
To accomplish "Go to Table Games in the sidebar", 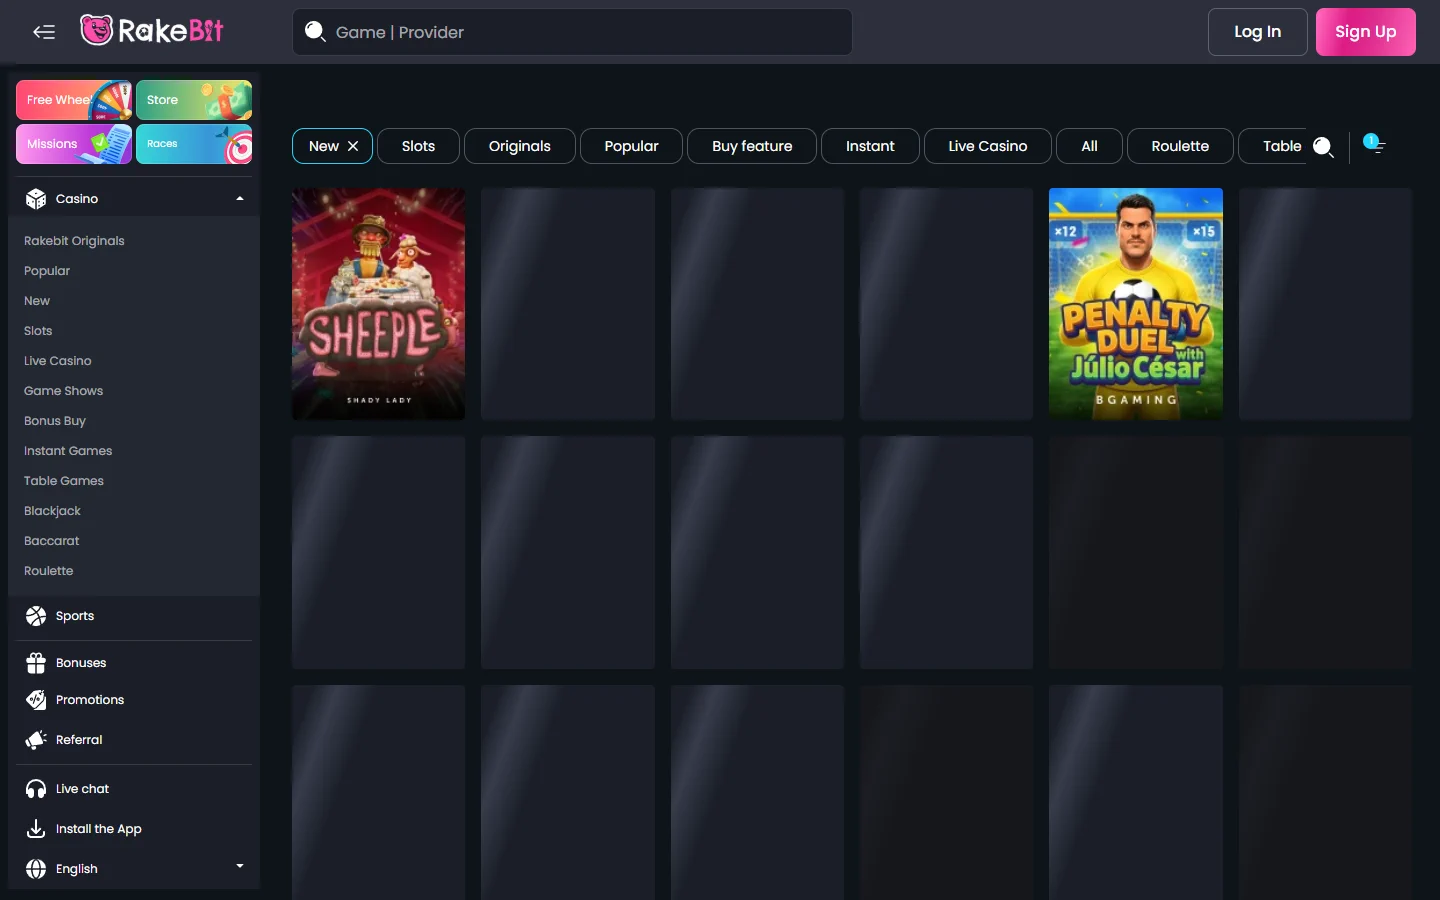I will 64,481.
